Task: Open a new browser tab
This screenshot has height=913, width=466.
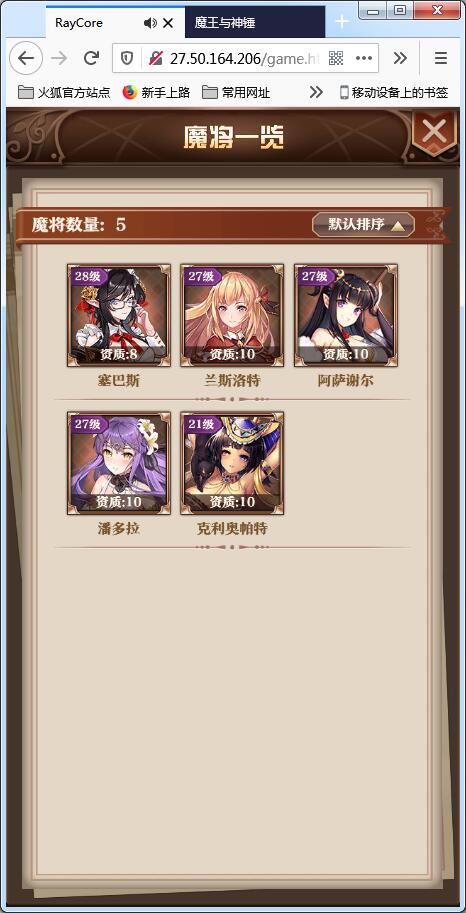Action: [342, 22]
